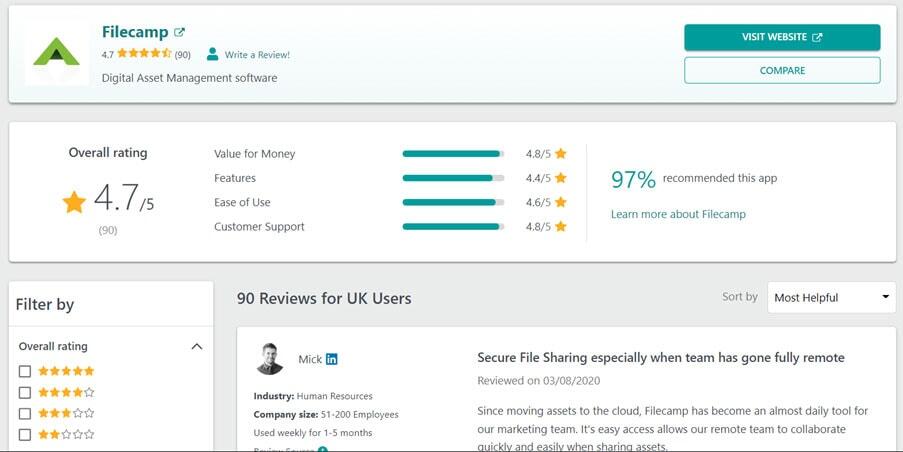
Task: Click the Customer Support rating bar
Action: point(453,226)
